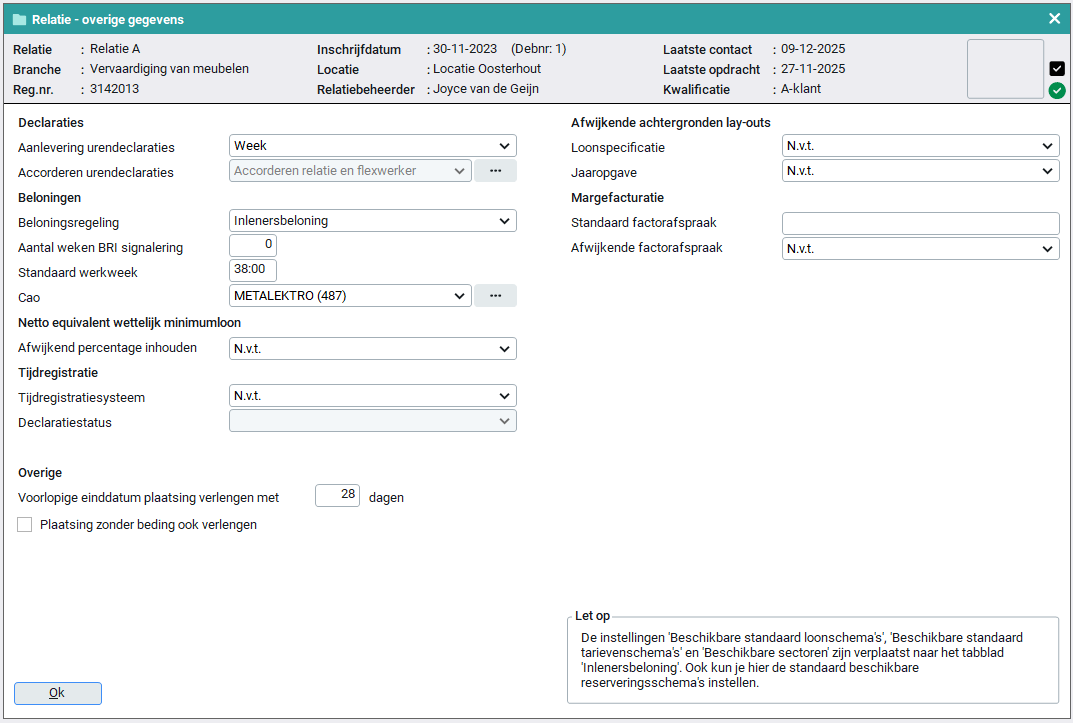The height and width of the screenshot is (723, 1073).
Task: Open Afwijkende factorafspraak dropdown
Action: [x=920, y=248]
